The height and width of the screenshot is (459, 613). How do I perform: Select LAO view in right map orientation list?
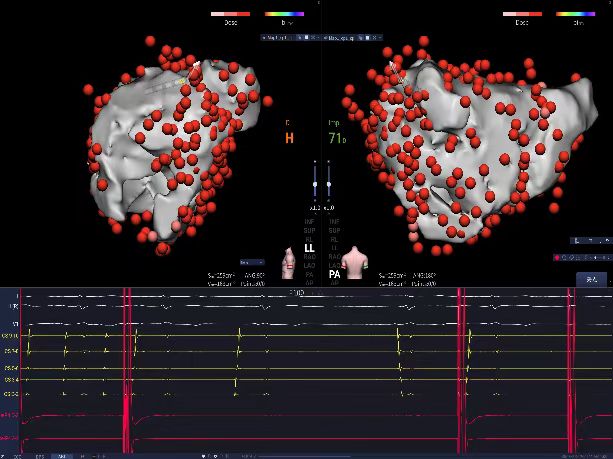coord(335,265)
